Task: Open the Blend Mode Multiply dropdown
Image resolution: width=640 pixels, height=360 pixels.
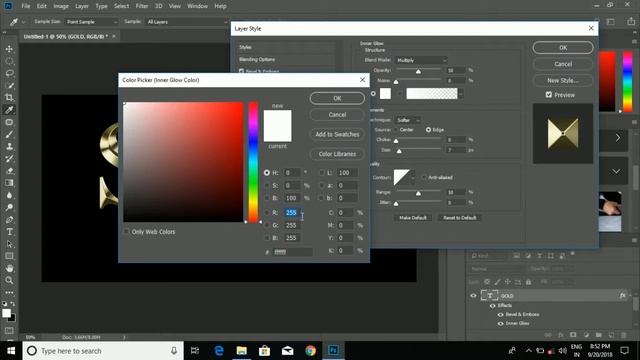Action: [x=421, y=60]
